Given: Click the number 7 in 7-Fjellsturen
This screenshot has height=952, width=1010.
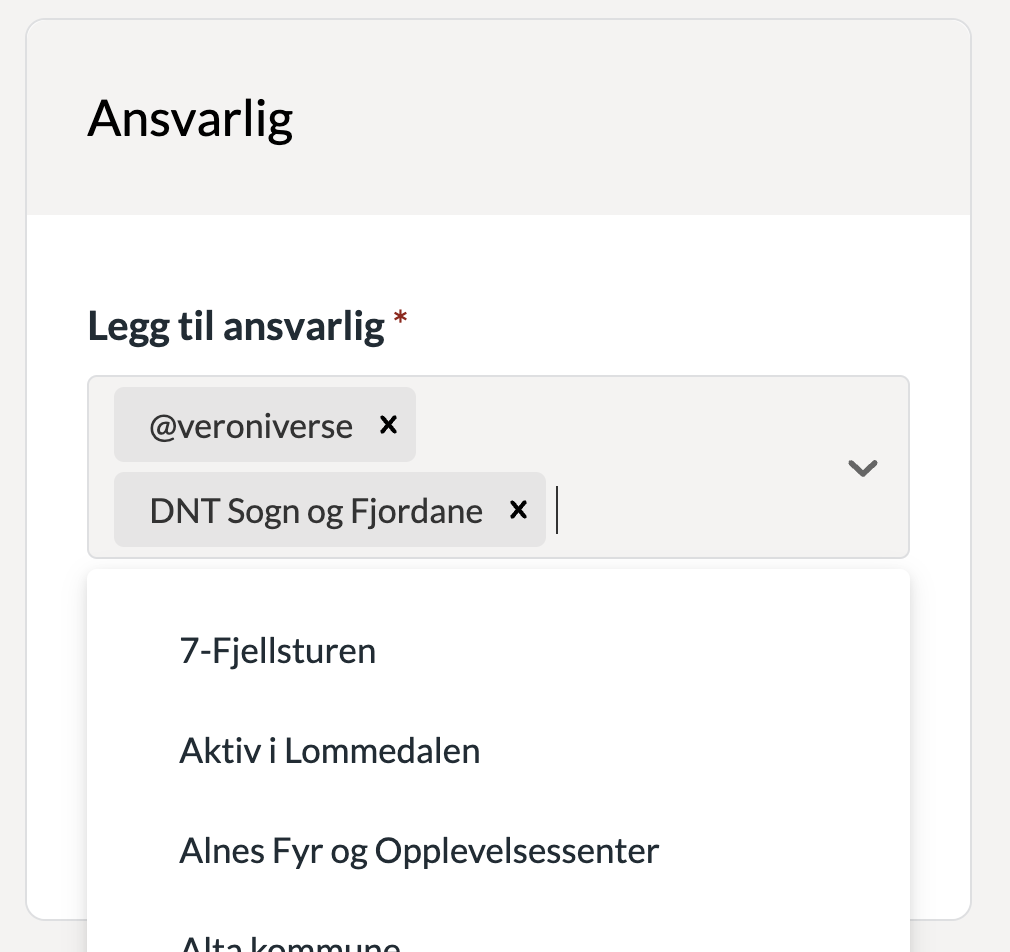Looking at the screenshot, I should click(187, 651).
